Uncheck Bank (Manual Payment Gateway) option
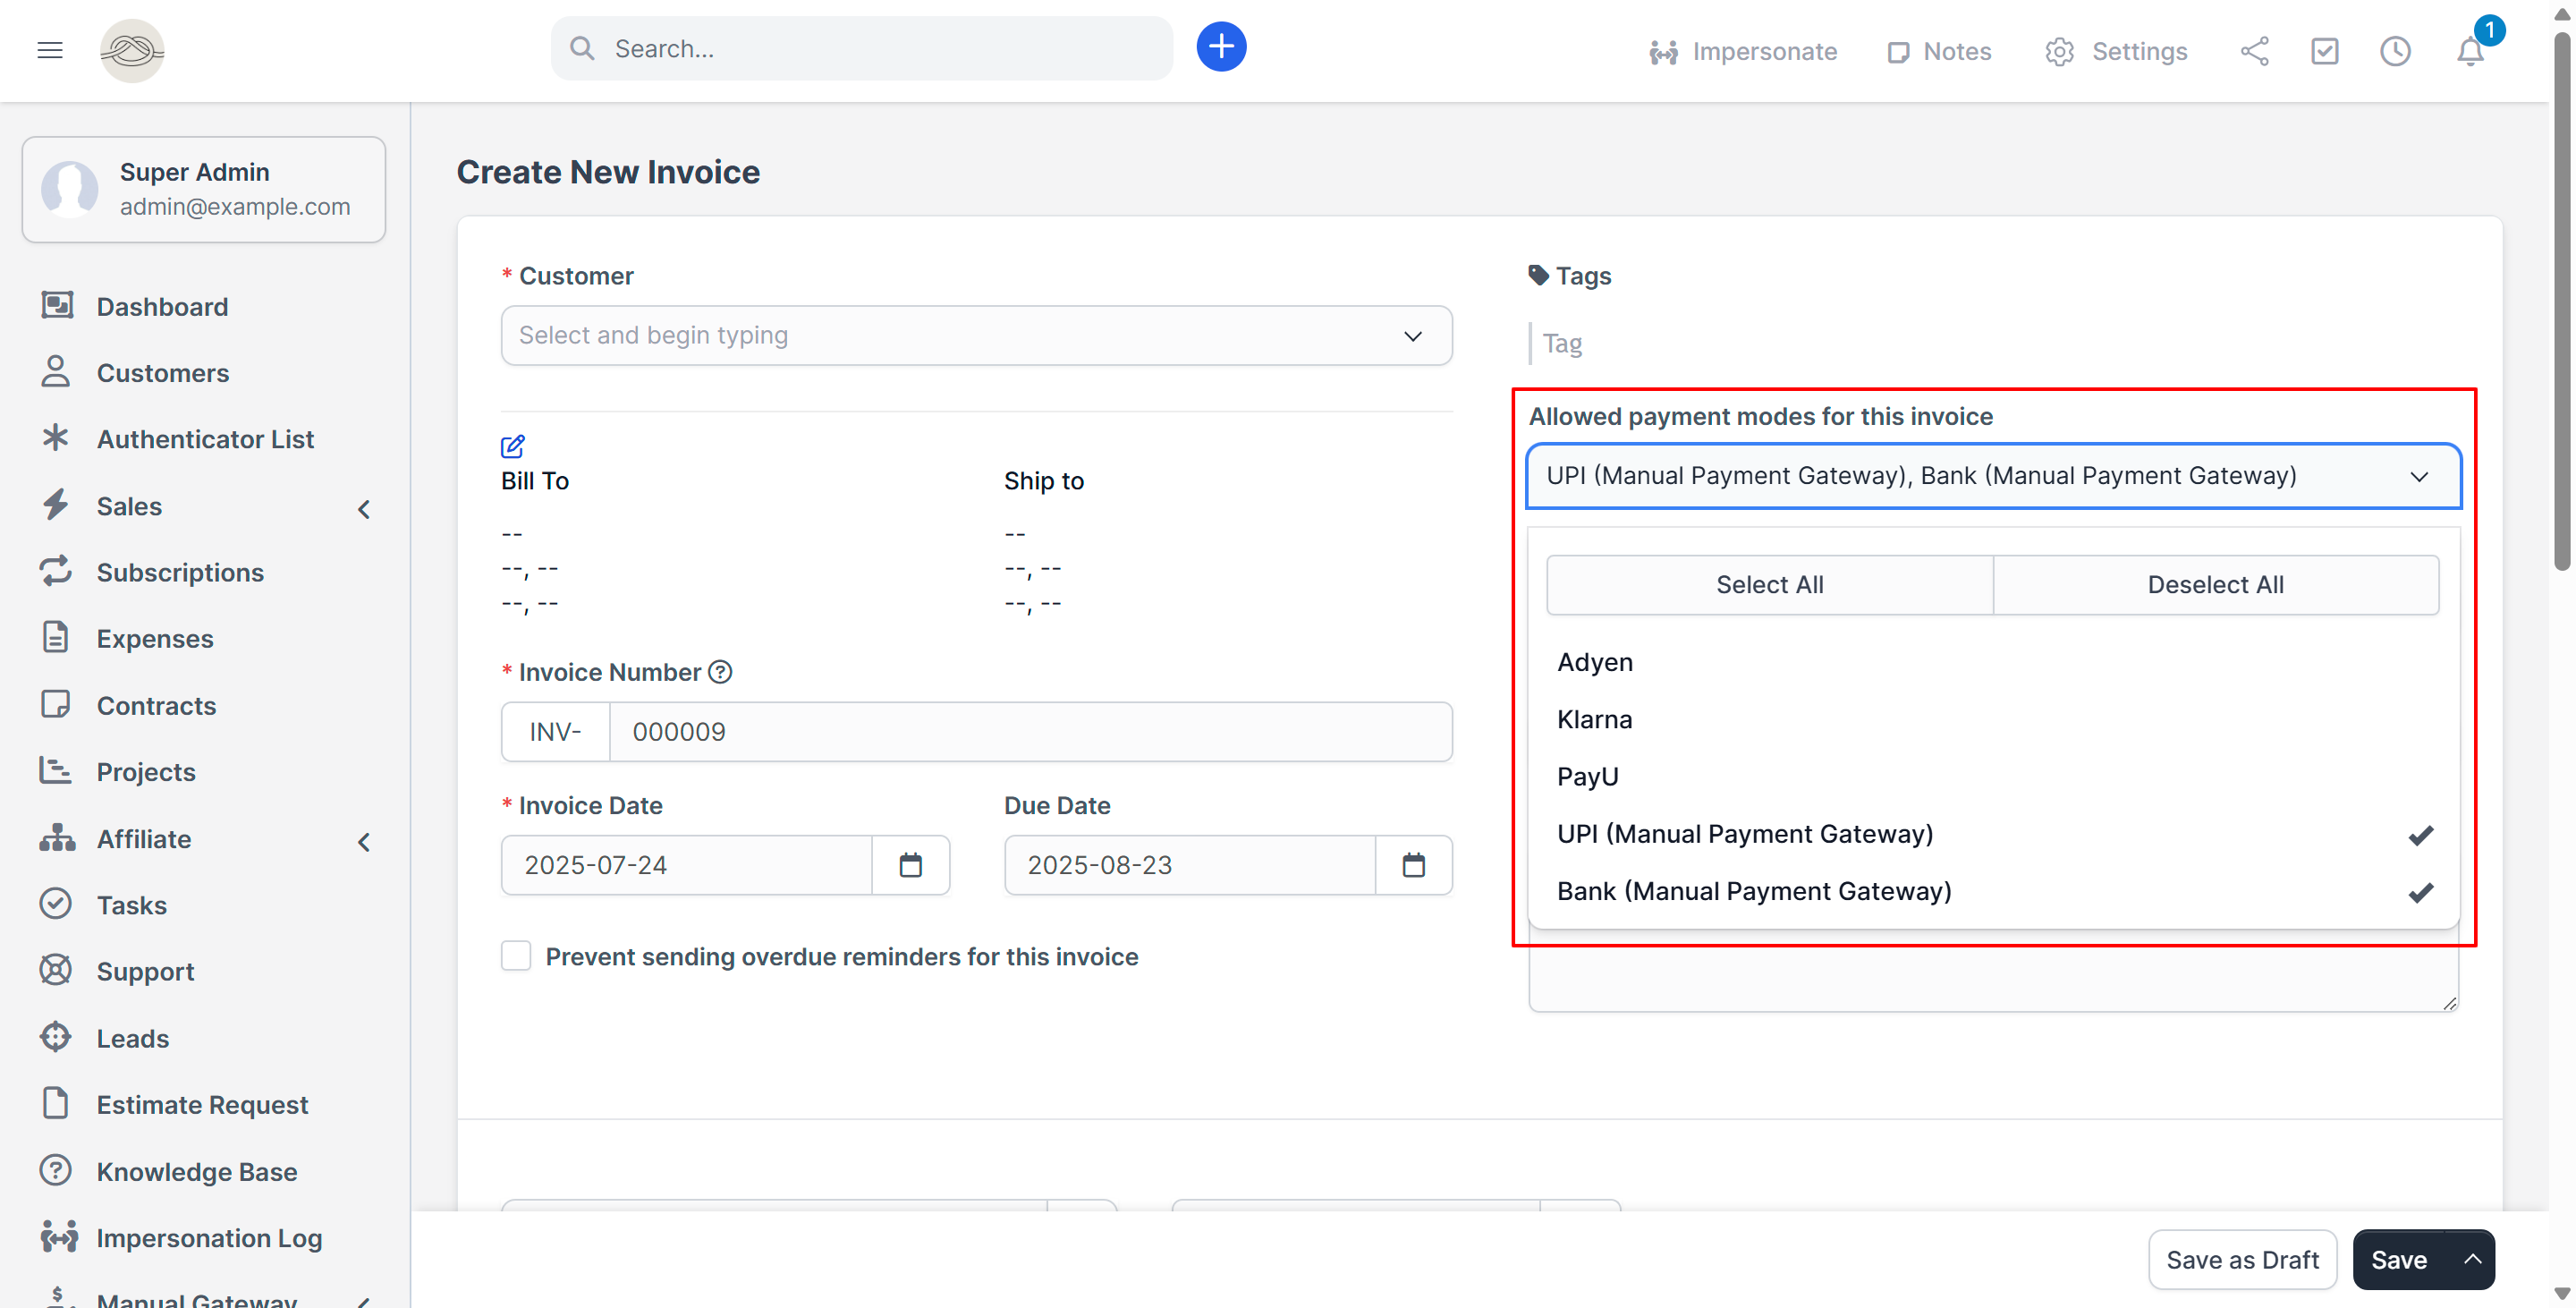 [1753, 891]
